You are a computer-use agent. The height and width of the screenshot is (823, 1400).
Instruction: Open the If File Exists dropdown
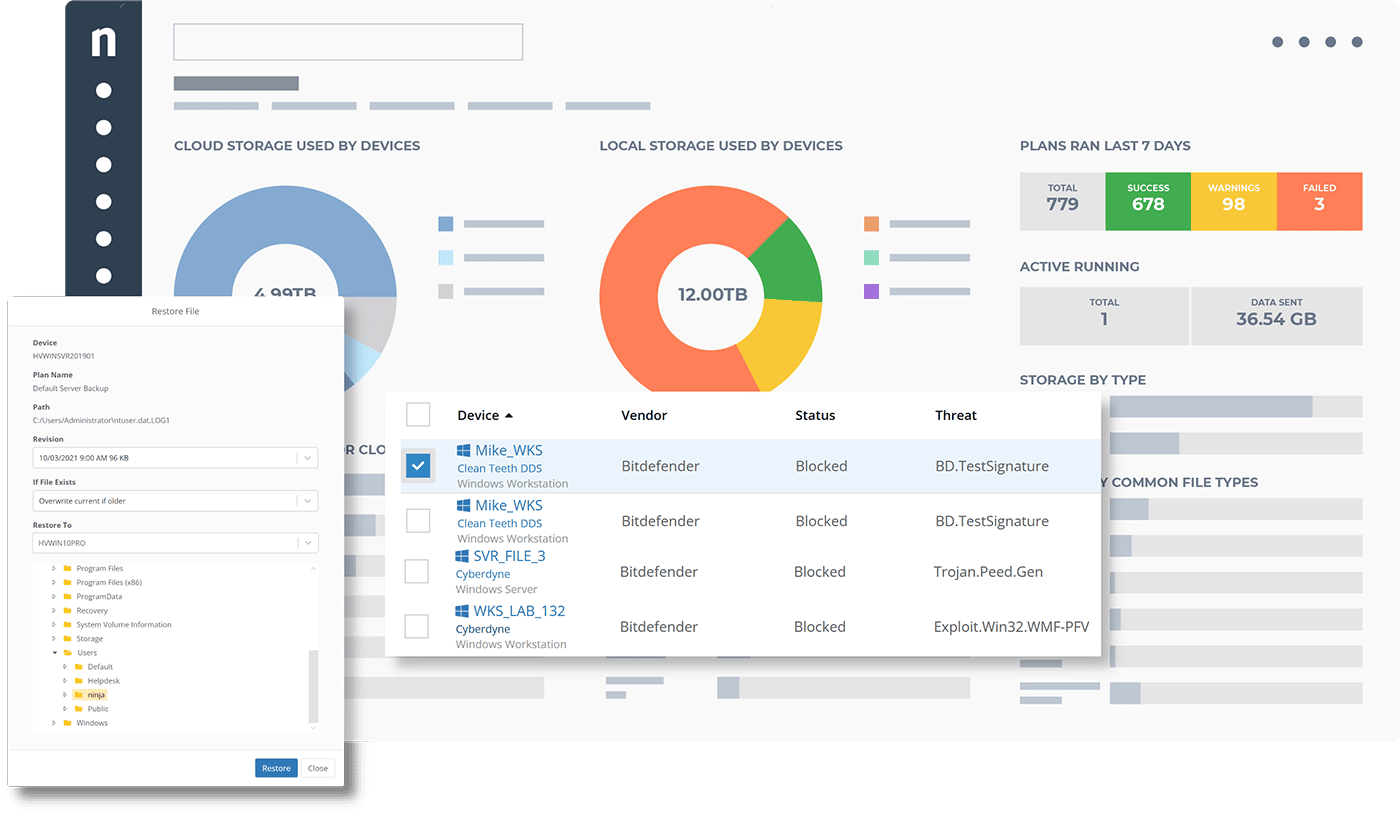click(x=175, y=500)
